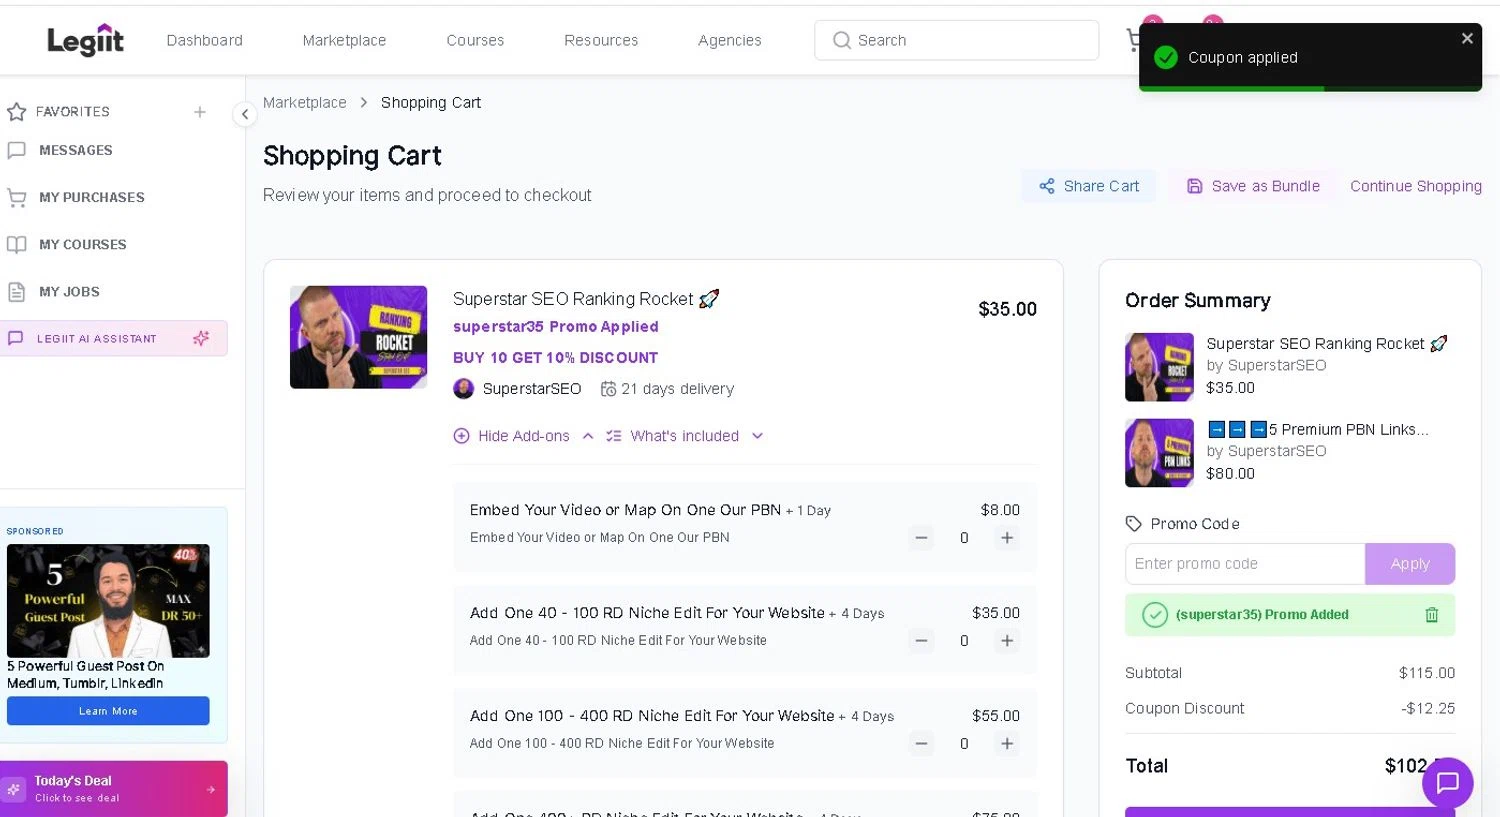Open the Today's Deal banner
The height and width of the screenshot is (817, 1500).
coord(113,789)
